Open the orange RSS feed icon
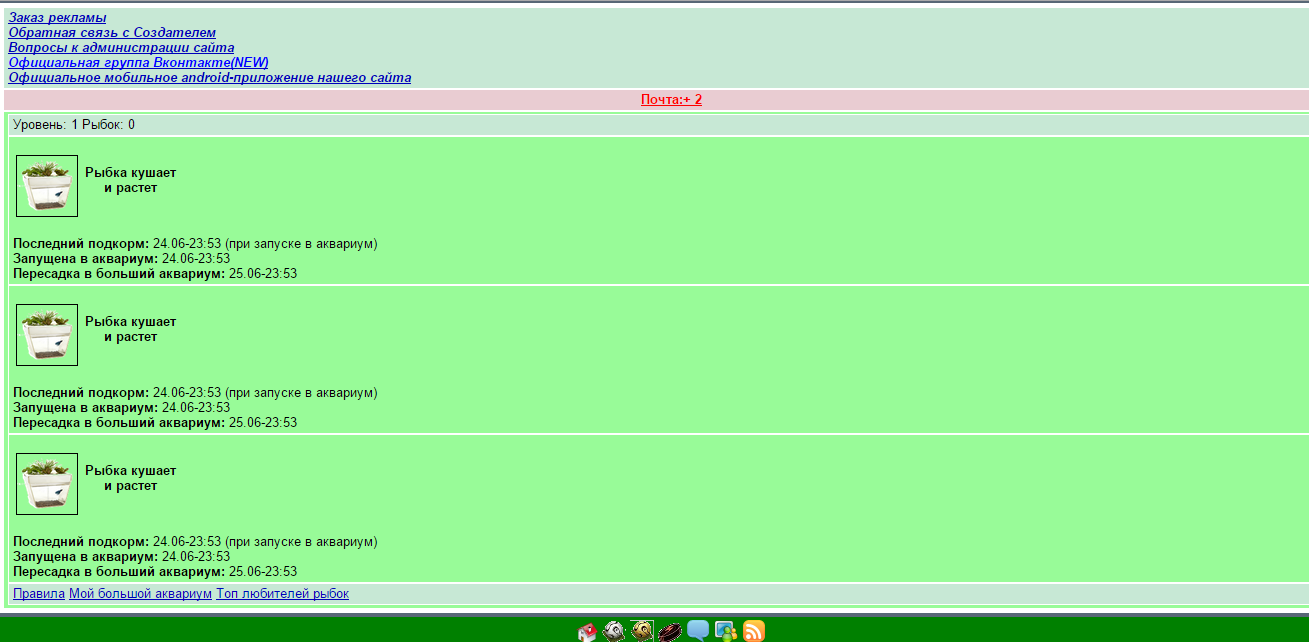 pyautogui.click(x=754, y=631)
